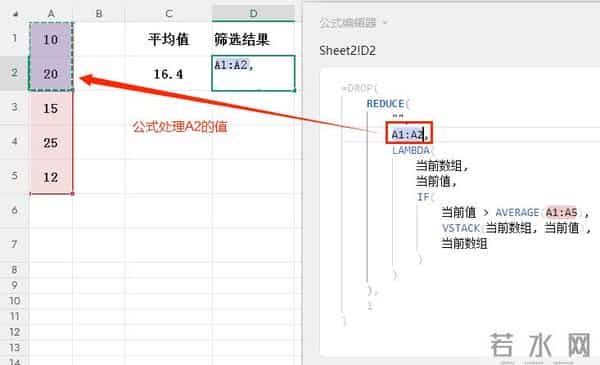This screenshot has width=600, height=365.
Task: Select row 4 header
Action: (x=14, y=142)
